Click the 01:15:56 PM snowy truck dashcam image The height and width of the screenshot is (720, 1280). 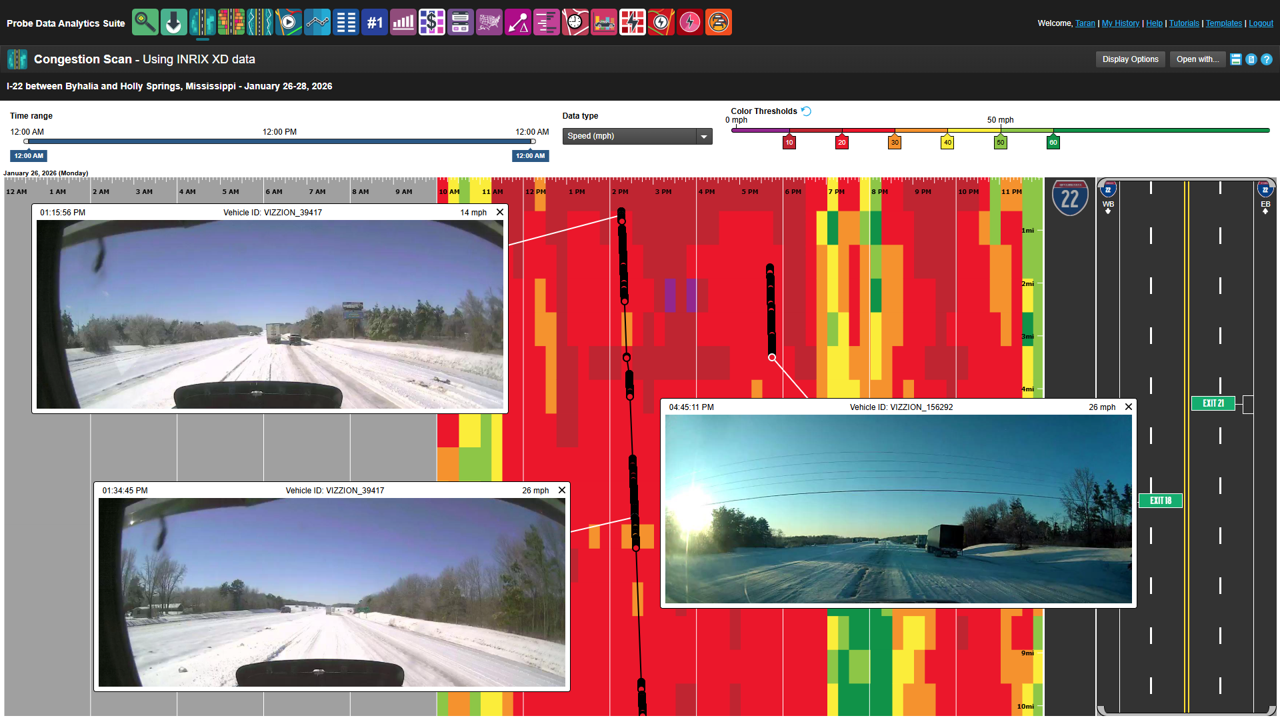(x=270, y=314)
